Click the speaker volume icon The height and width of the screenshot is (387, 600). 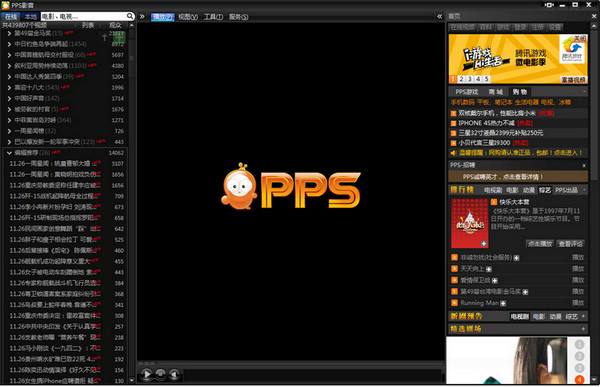(x=174, y=374)
